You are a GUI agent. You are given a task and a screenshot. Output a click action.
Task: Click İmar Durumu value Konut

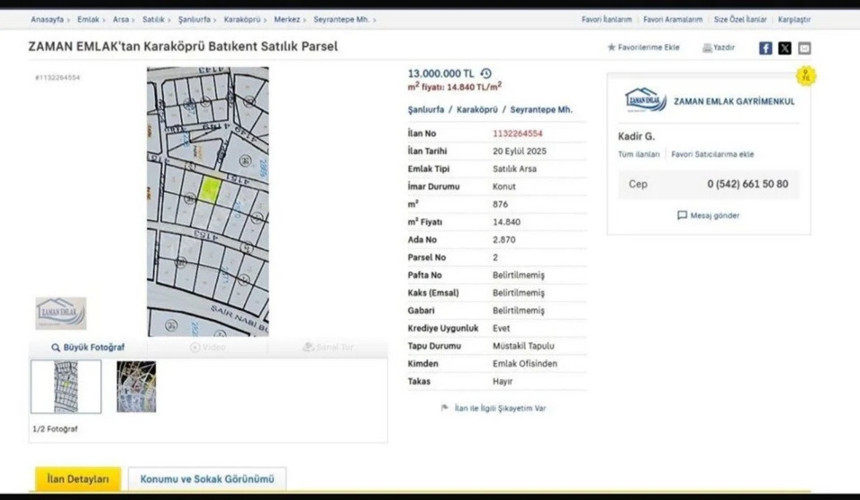click(x=504, y=186)
